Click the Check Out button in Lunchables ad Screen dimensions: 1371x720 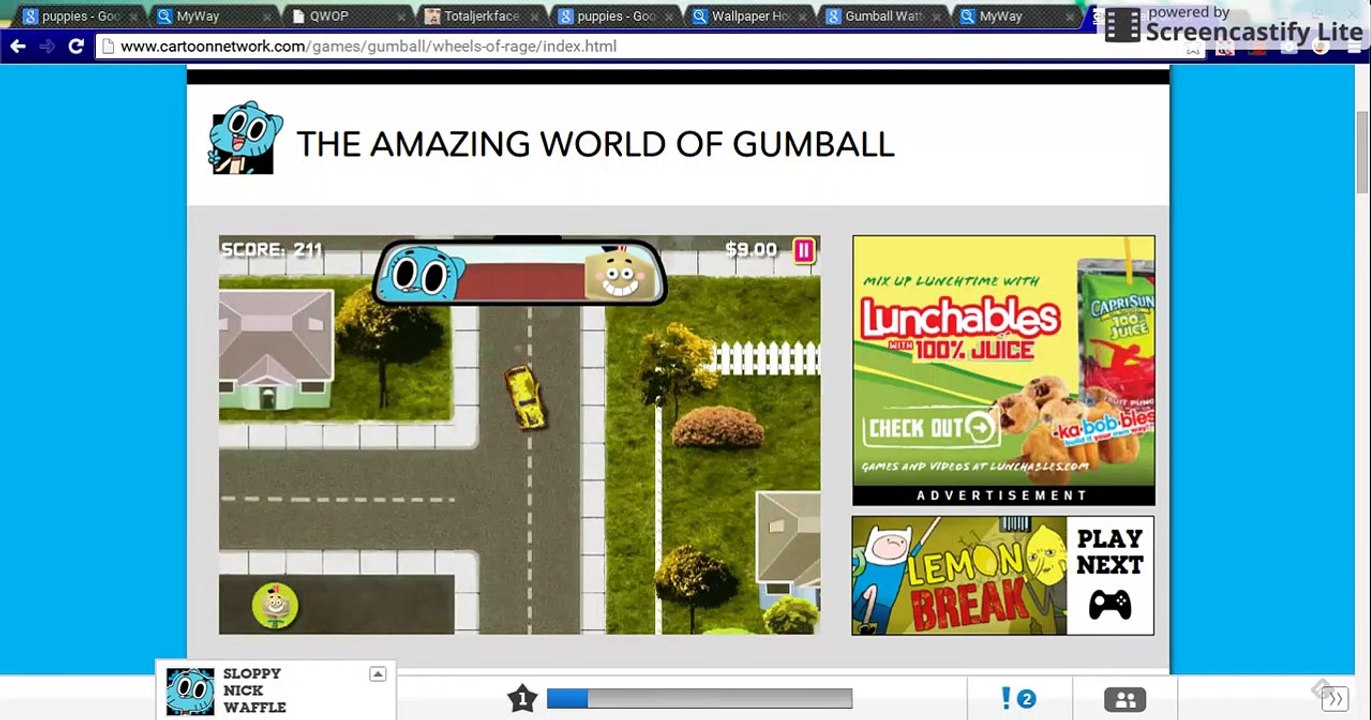(x=933, y=429)
